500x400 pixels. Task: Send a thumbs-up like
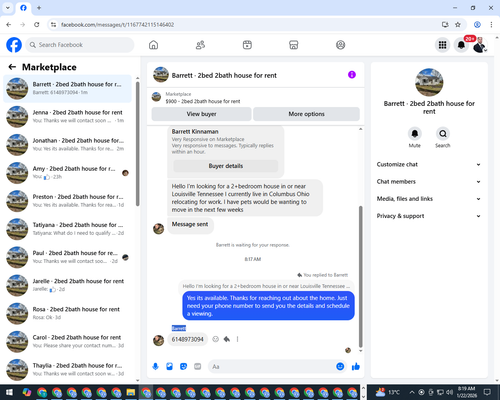click(356, 367)
